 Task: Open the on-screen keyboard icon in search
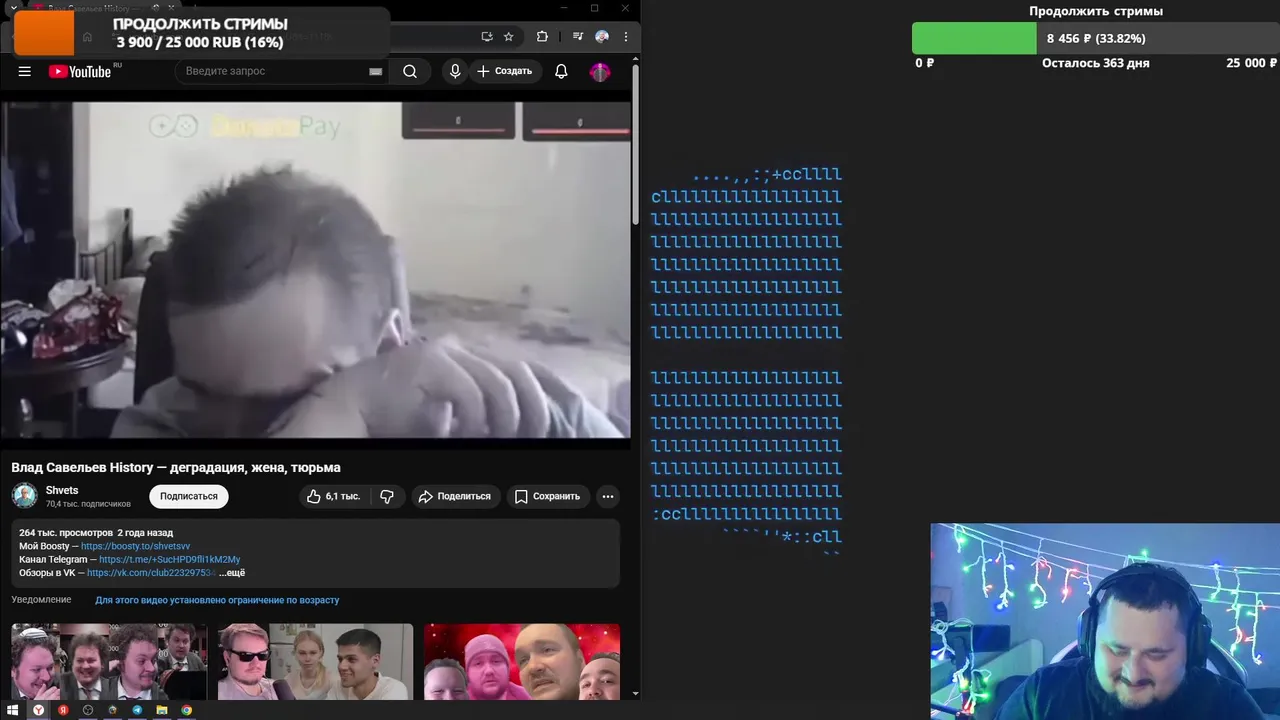[376, 71]
